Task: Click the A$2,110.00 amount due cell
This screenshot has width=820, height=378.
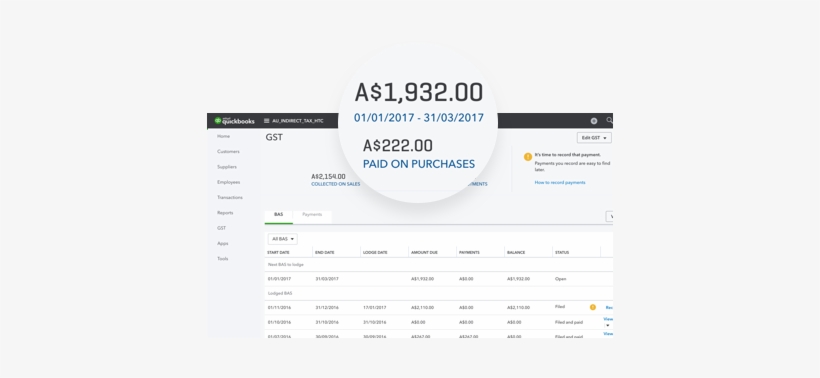Action: [423, 307]
